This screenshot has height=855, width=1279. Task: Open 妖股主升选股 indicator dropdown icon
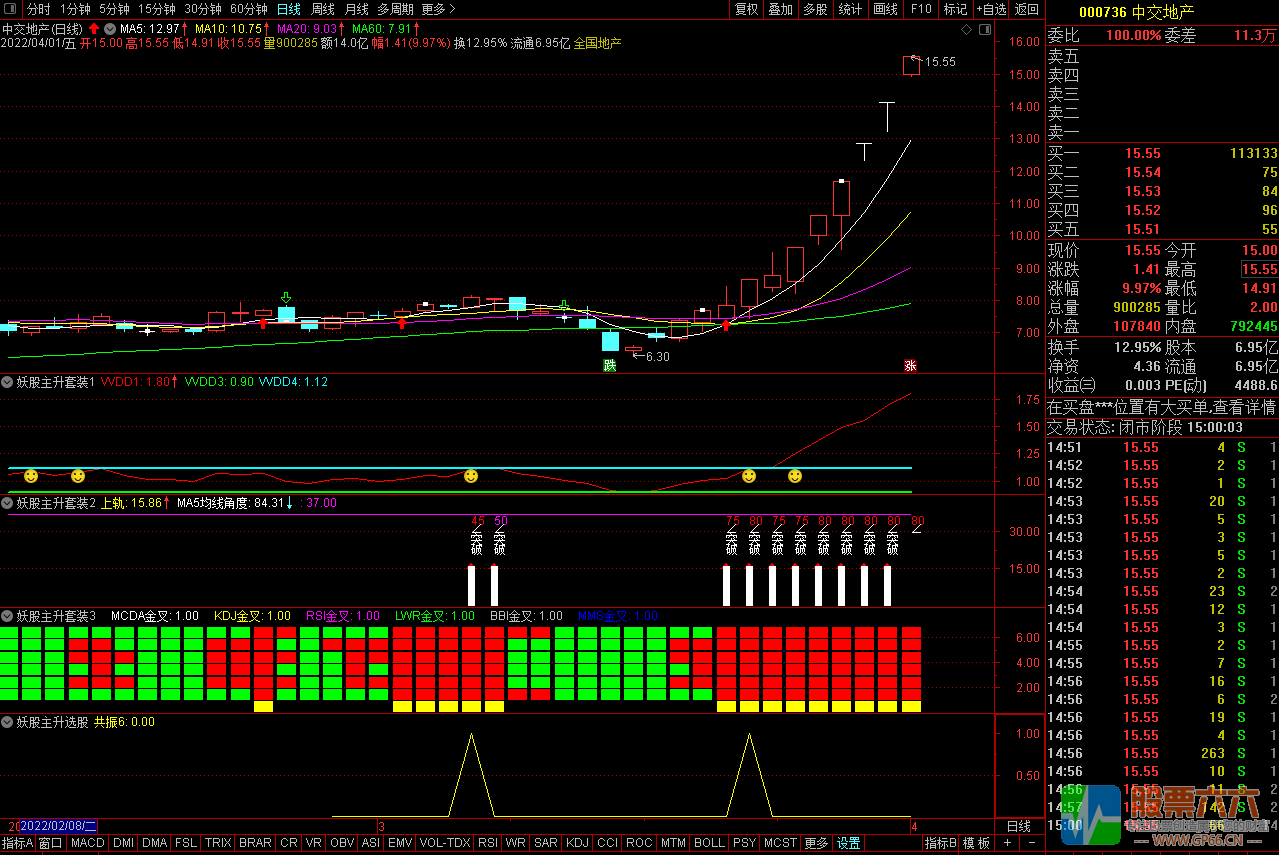pyautogui.click(x=7, y=721)
